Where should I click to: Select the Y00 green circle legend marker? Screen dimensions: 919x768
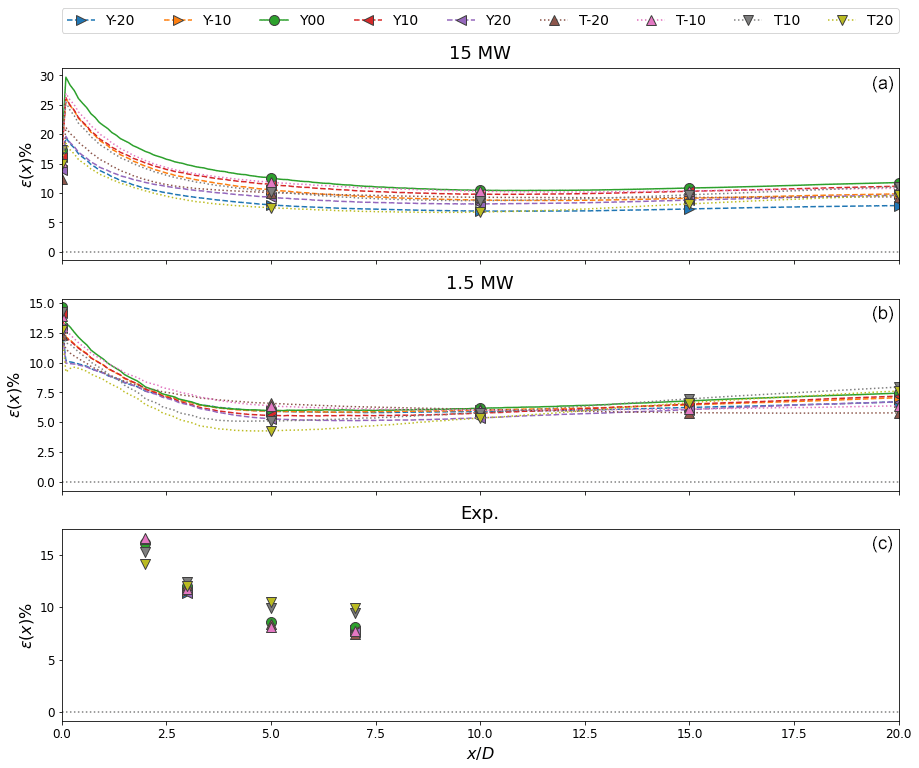tap(275, 20)
